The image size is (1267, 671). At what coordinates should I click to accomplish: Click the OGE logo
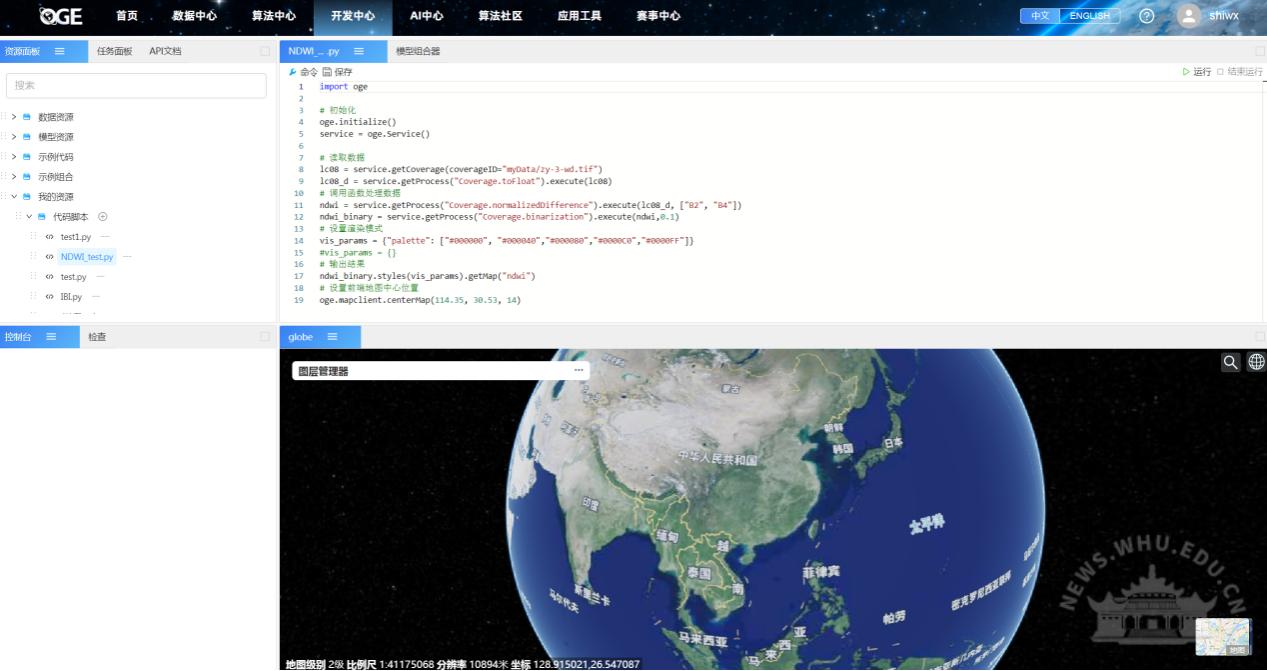pyautogui.click(x=61, y=15)
